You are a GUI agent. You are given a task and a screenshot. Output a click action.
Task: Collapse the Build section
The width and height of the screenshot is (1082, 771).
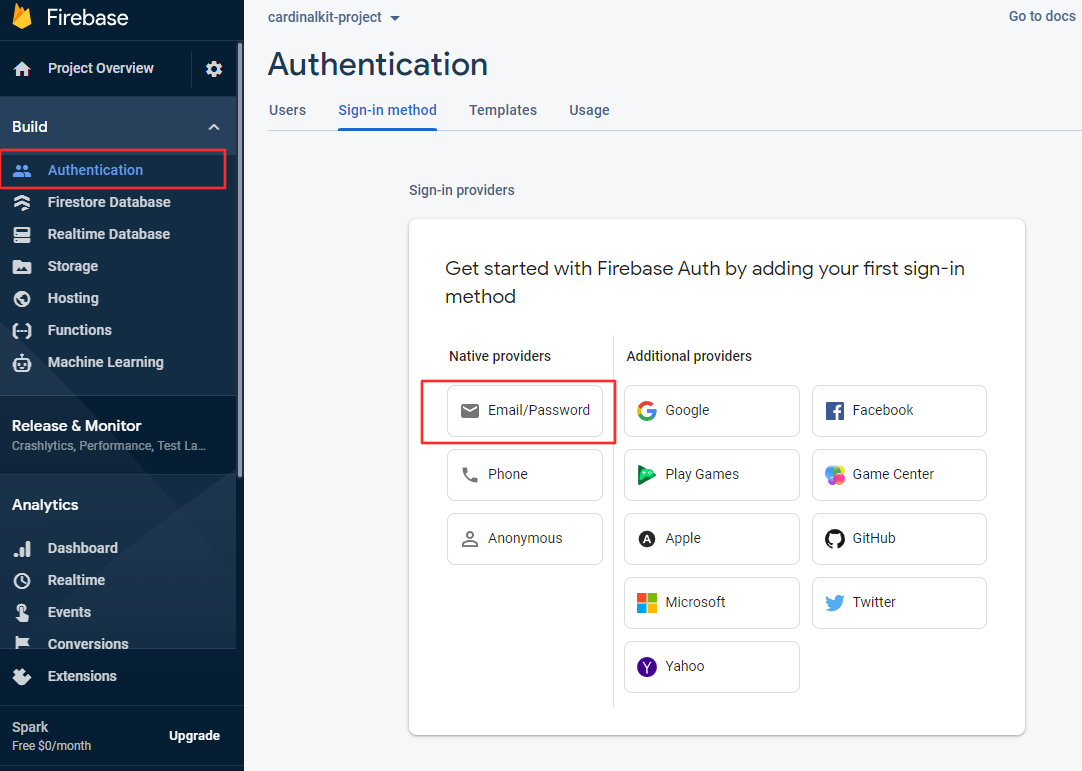pos(213,126)
